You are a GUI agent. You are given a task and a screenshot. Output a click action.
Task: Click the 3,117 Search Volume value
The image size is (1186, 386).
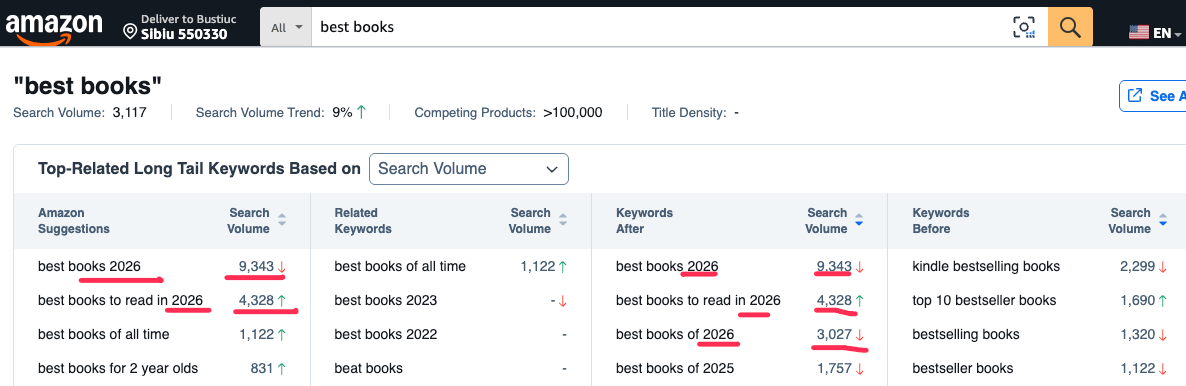point(129,113)
